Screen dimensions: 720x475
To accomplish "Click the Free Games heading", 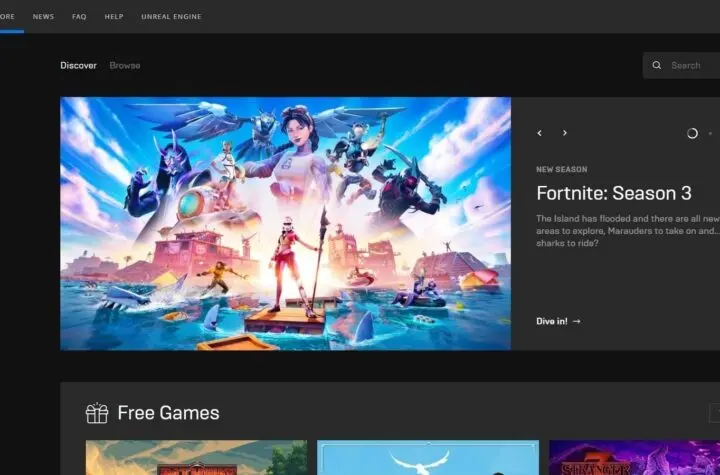I will coord(169,413).
